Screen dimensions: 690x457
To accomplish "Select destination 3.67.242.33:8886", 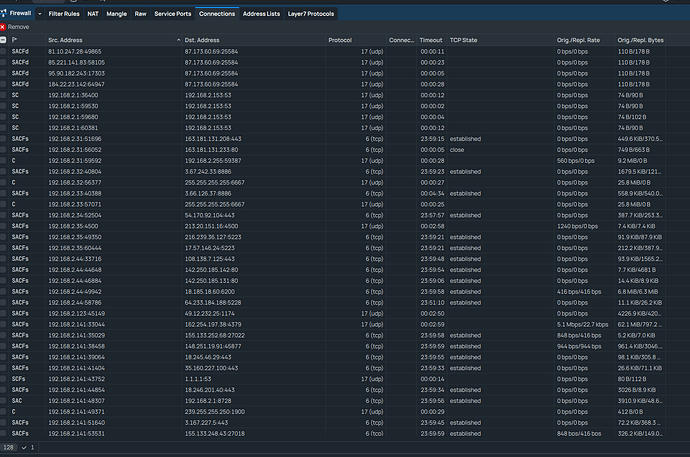I will pyautogui.click(x=208, y=172).
